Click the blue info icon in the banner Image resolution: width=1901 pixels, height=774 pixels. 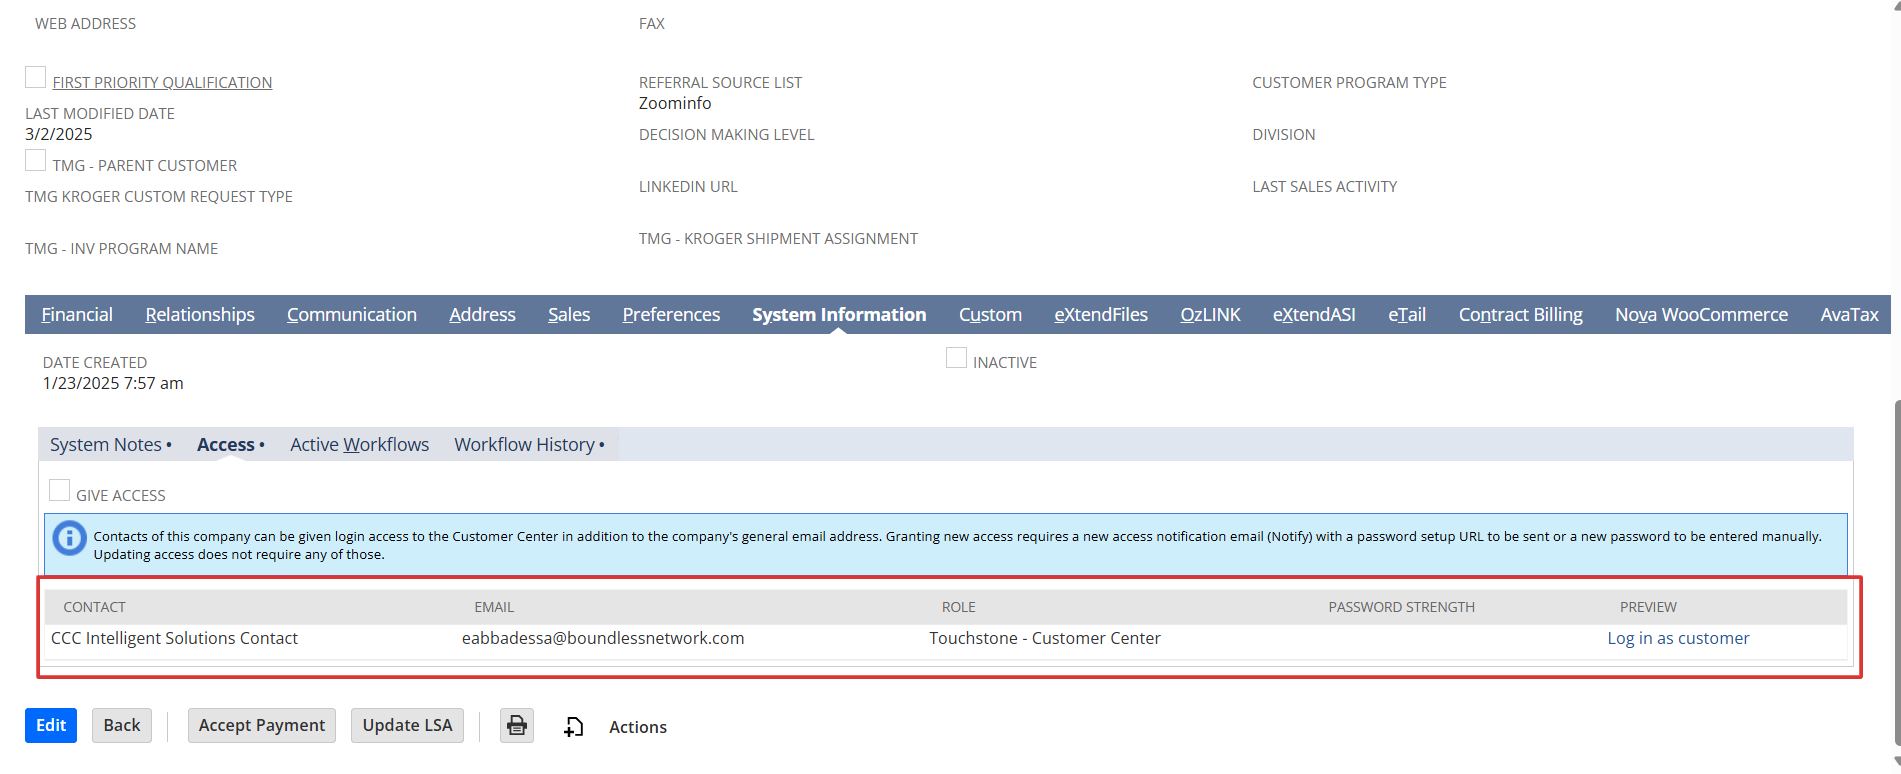(x=69, y=538)
